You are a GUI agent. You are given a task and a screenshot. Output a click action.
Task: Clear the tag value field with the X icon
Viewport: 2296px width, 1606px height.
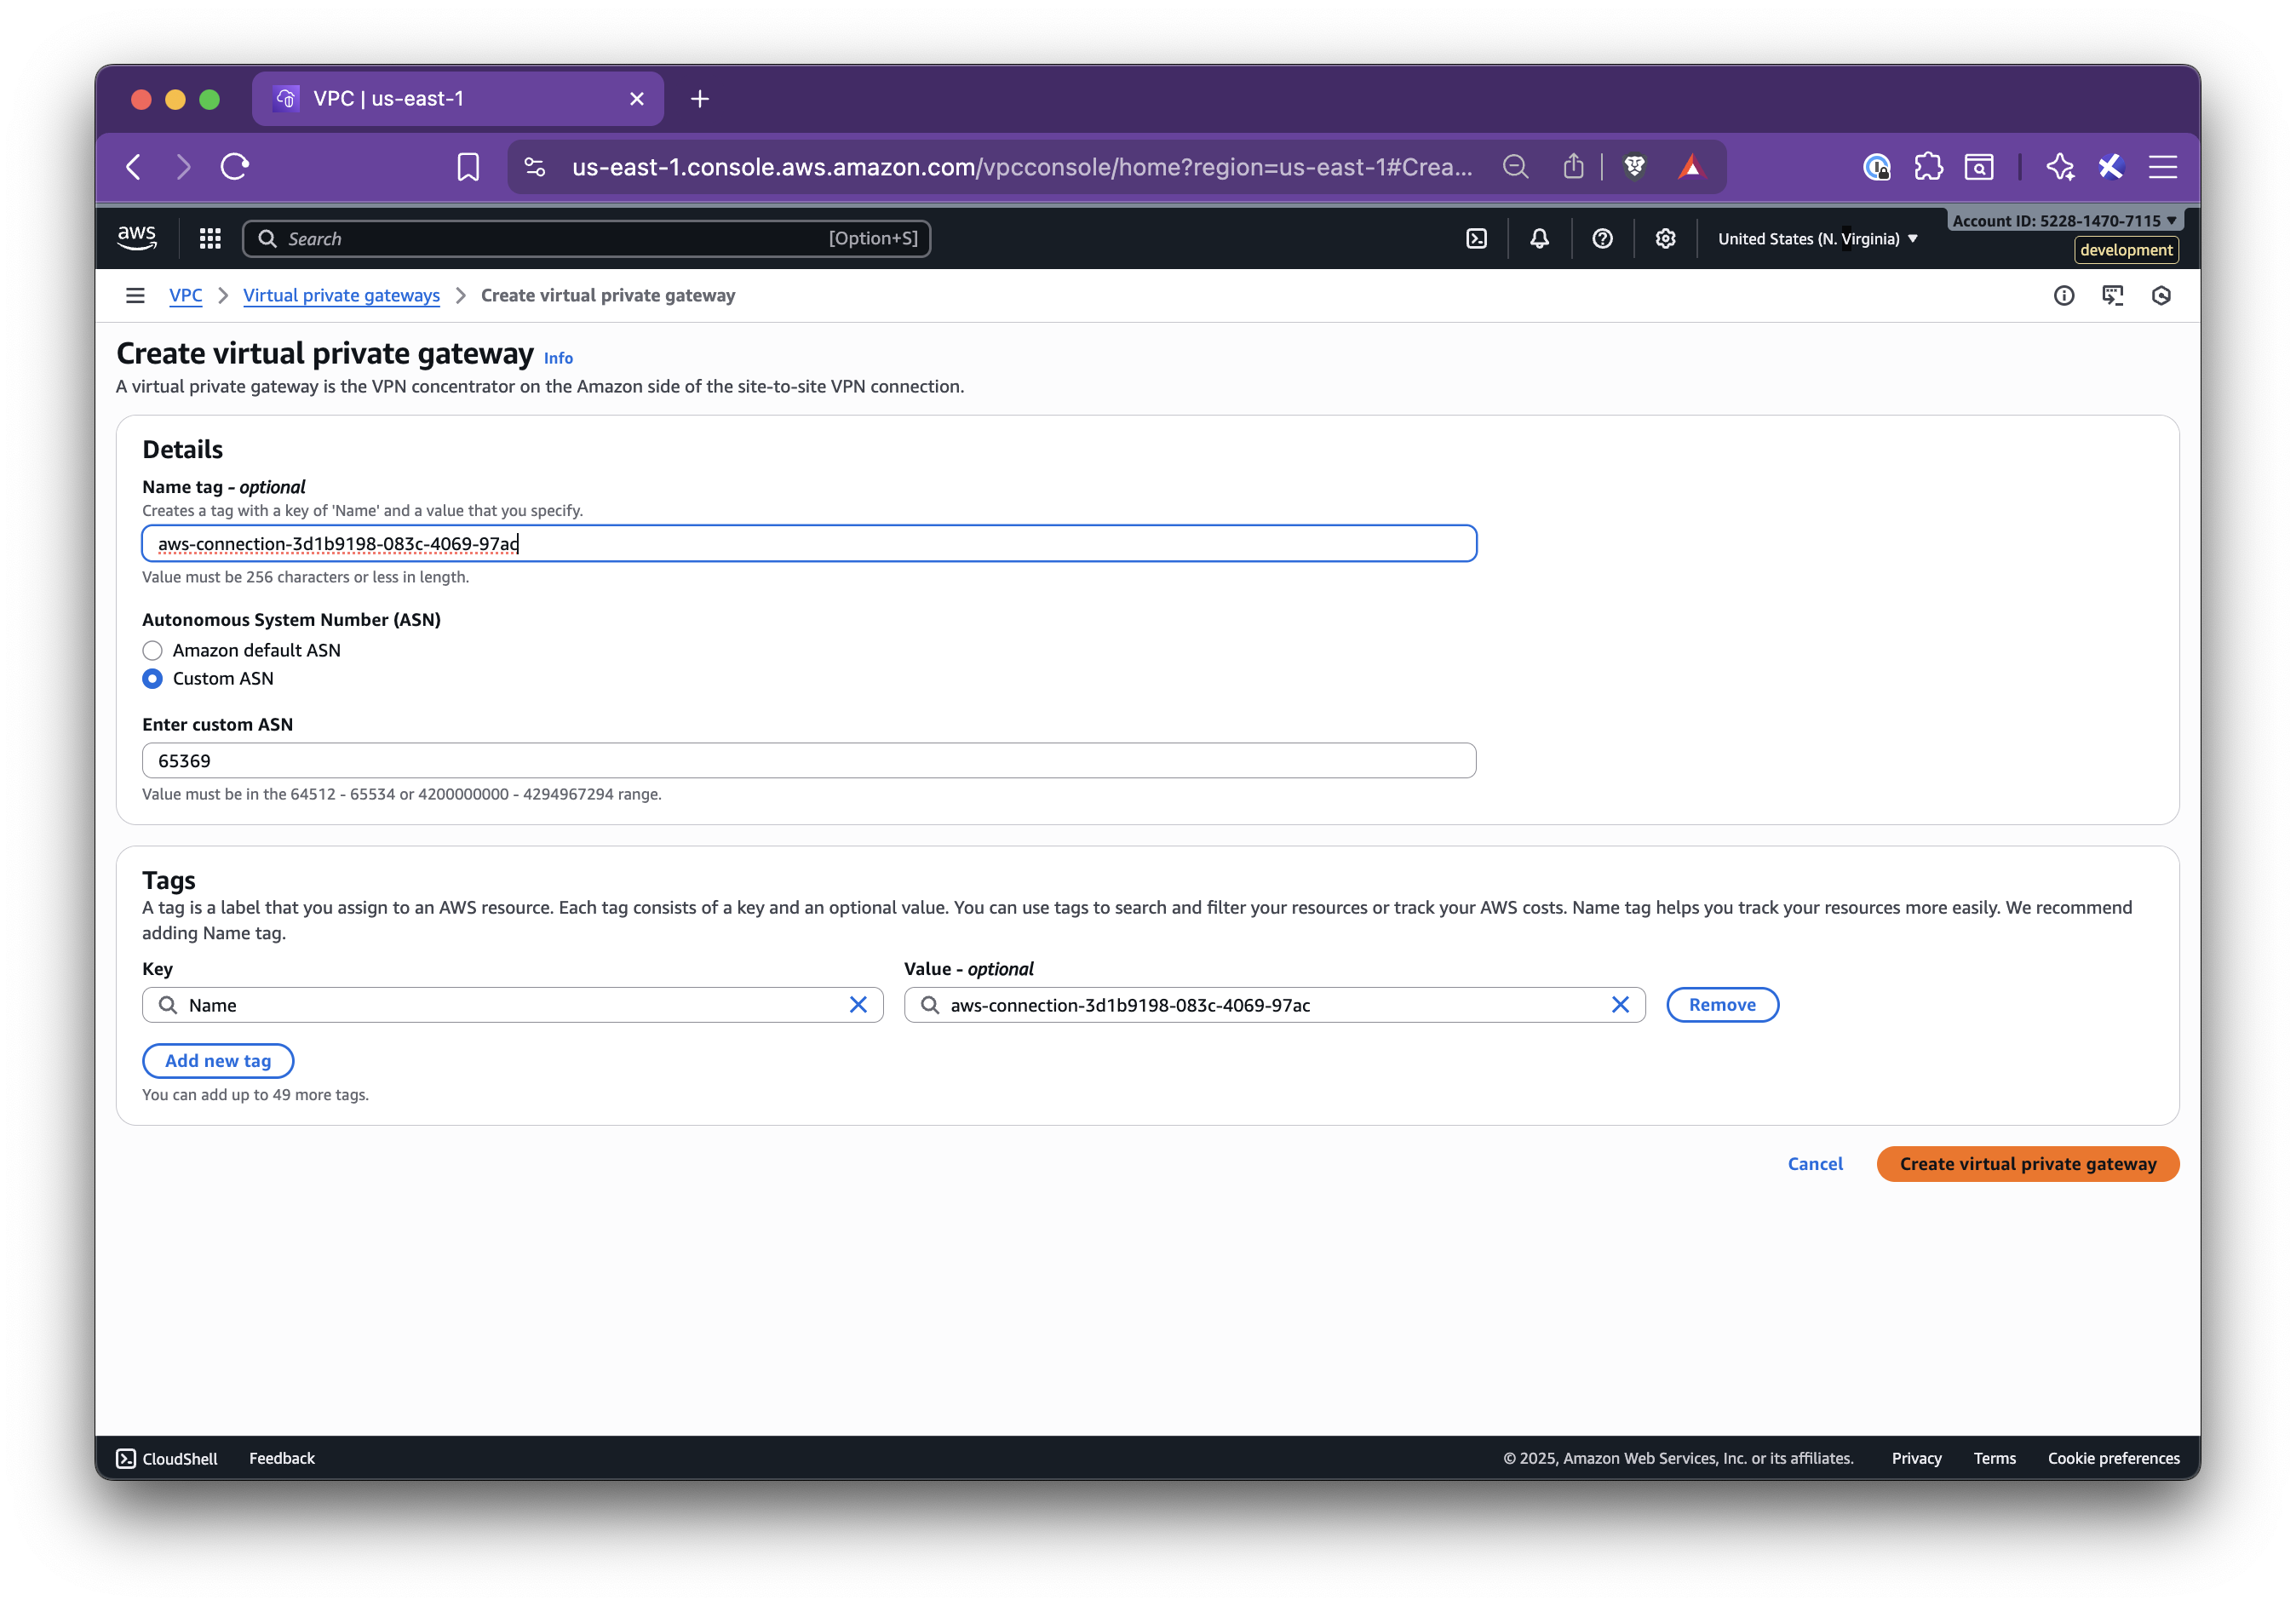(1621, 1004)
